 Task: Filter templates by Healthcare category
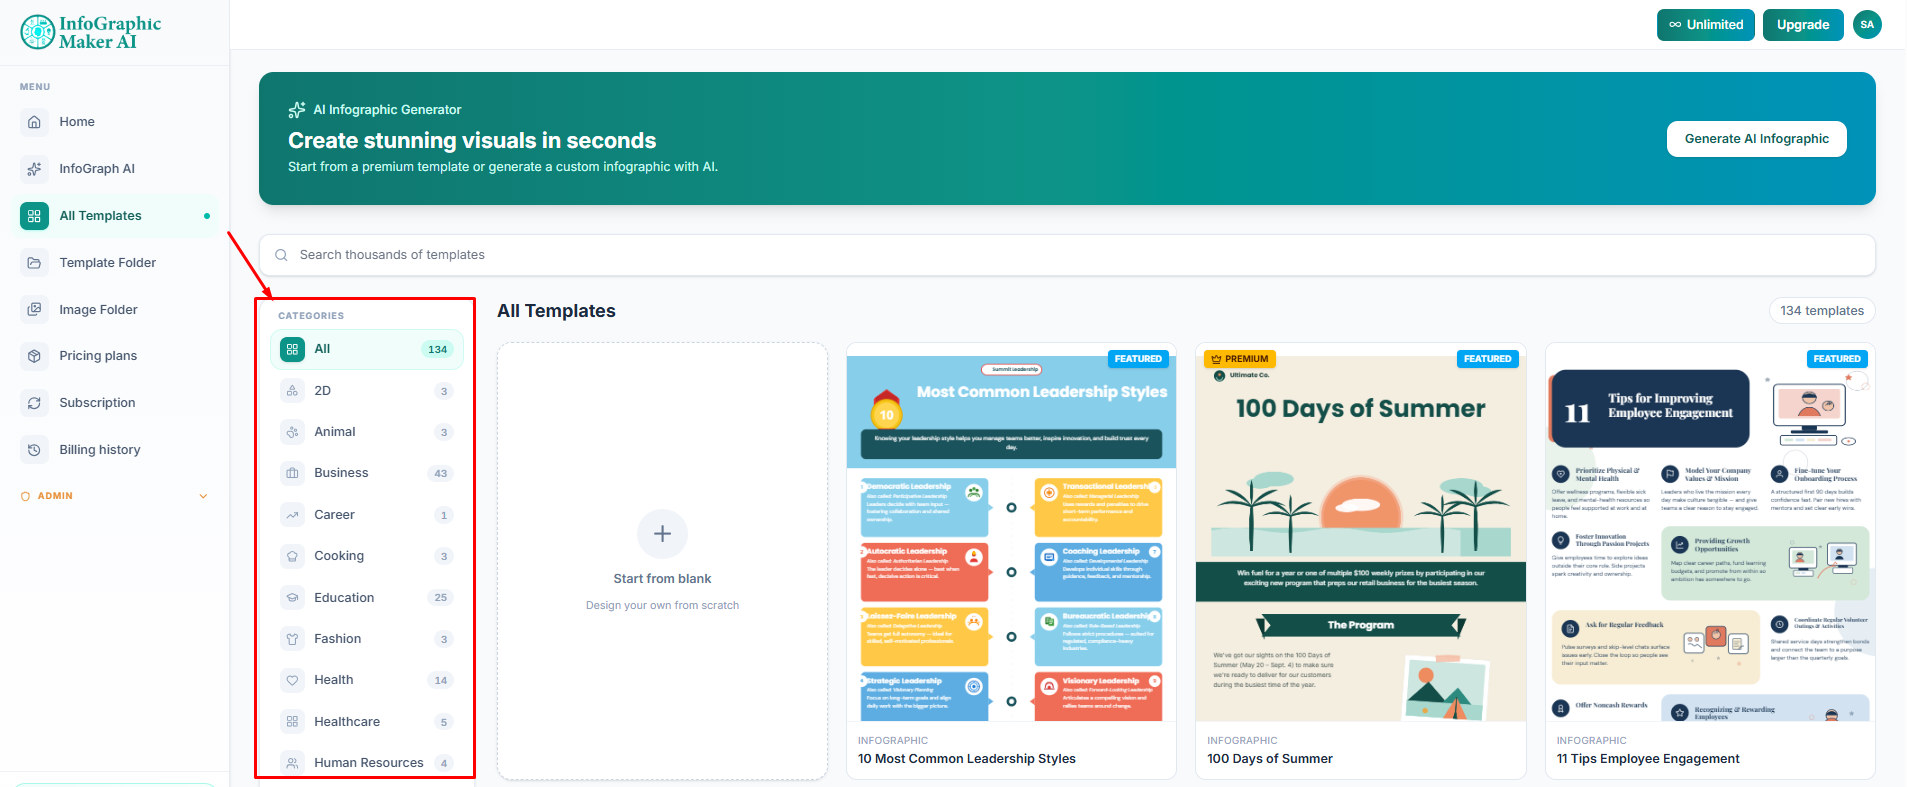[x=367, y=722]
